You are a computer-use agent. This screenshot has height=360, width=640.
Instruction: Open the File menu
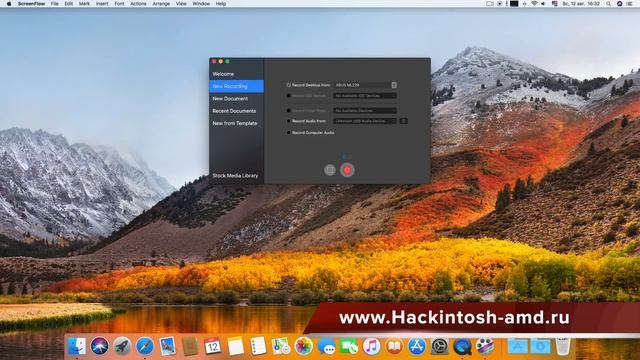pyautogui.click(x=55, y=4)
